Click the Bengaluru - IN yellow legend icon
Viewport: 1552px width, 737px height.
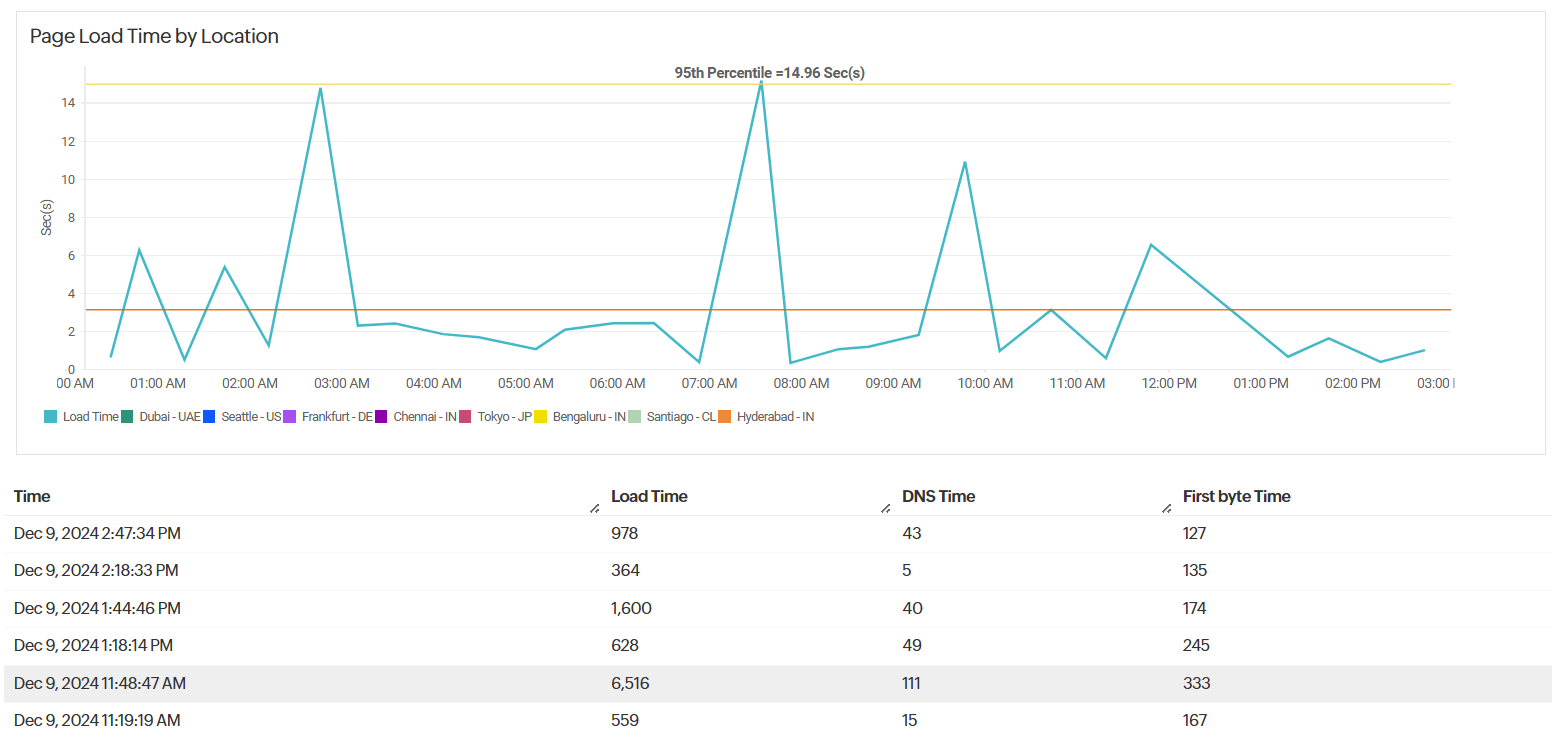click(x=540, y=416)
